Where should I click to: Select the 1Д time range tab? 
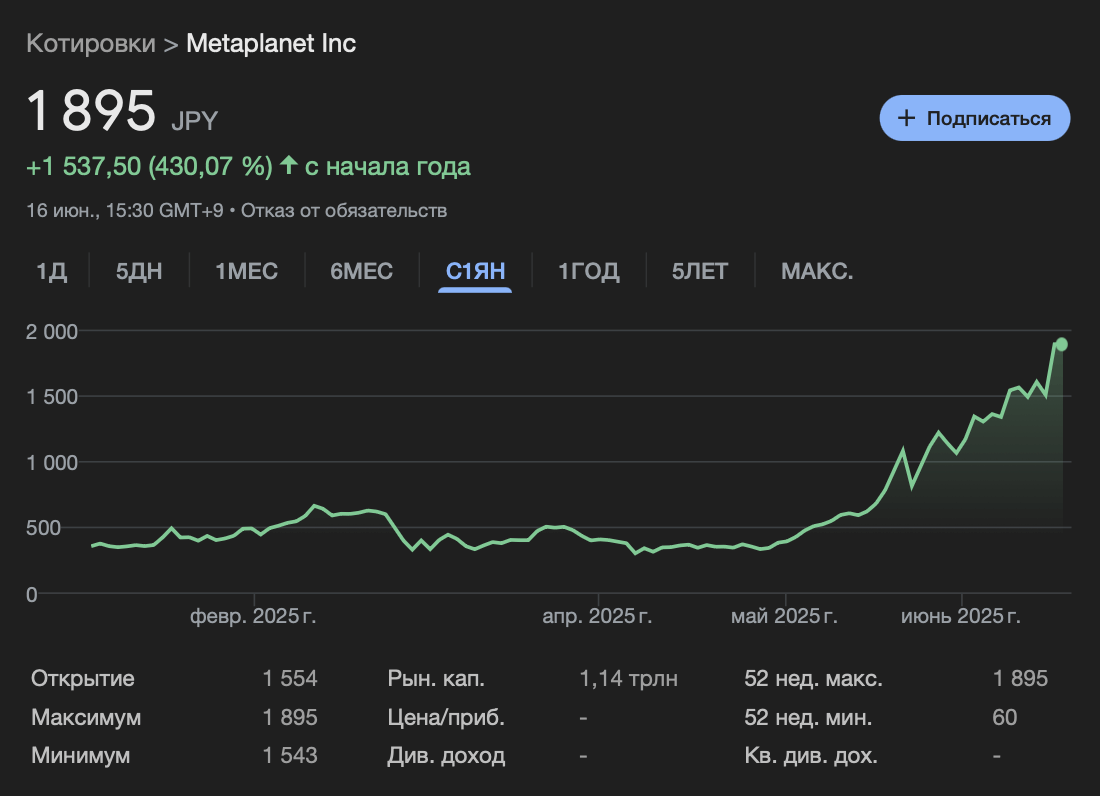coord(52,271)
